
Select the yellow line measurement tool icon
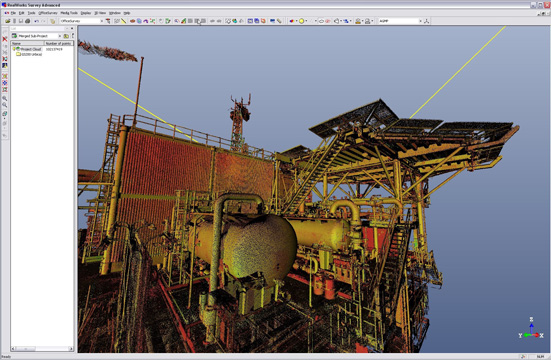pos(124,21)
